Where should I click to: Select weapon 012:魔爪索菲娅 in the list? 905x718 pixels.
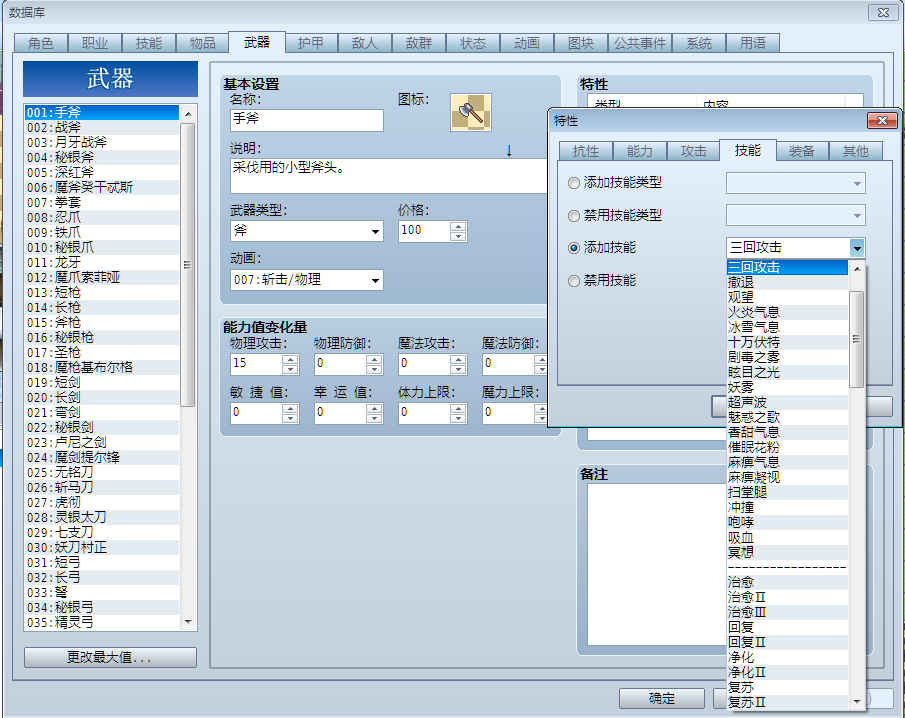pos(102,278)
